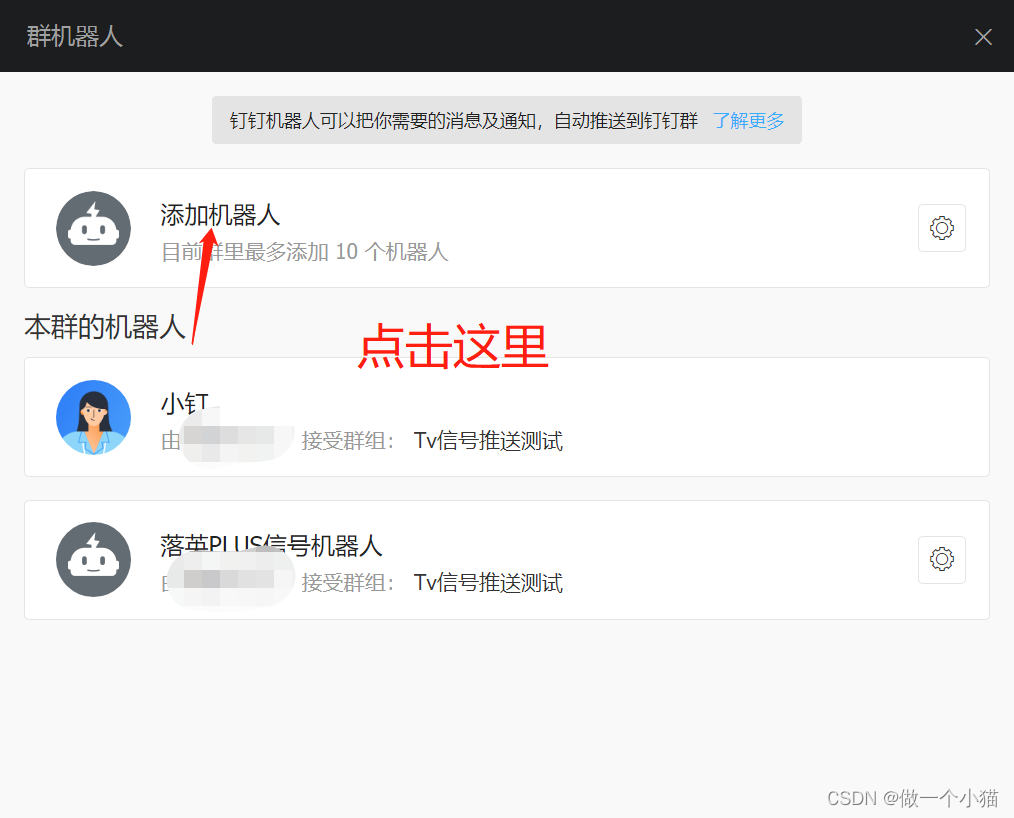The width and height of the screenshot is (1014, 818).
Task: Click the 目前群里最多添加 10 个机器人 hint text
Action: pos(305,252)
